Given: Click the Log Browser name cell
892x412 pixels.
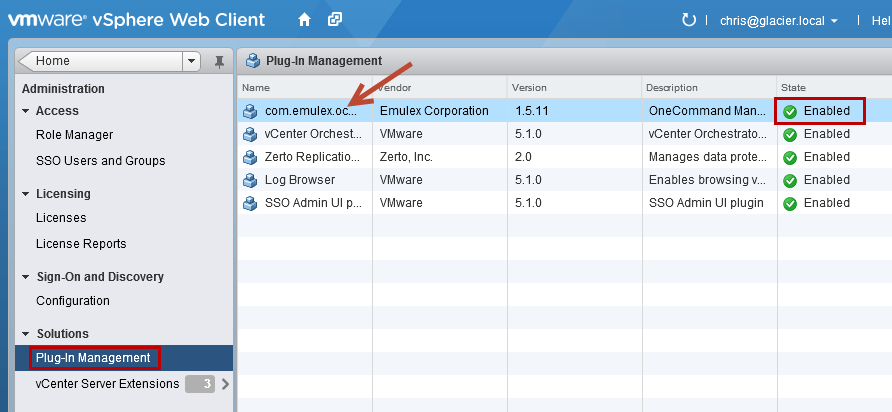Looking at the screenshot, I should click(300, 180).
